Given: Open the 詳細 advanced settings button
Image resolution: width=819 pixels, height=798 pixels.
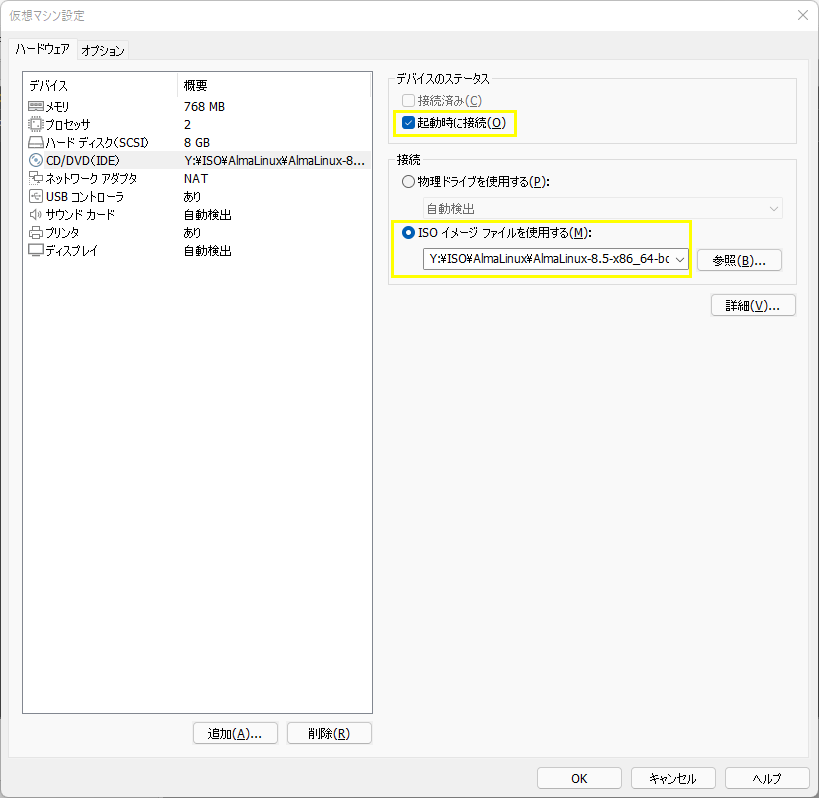Looking at the screenshot, I should point(752,306).
